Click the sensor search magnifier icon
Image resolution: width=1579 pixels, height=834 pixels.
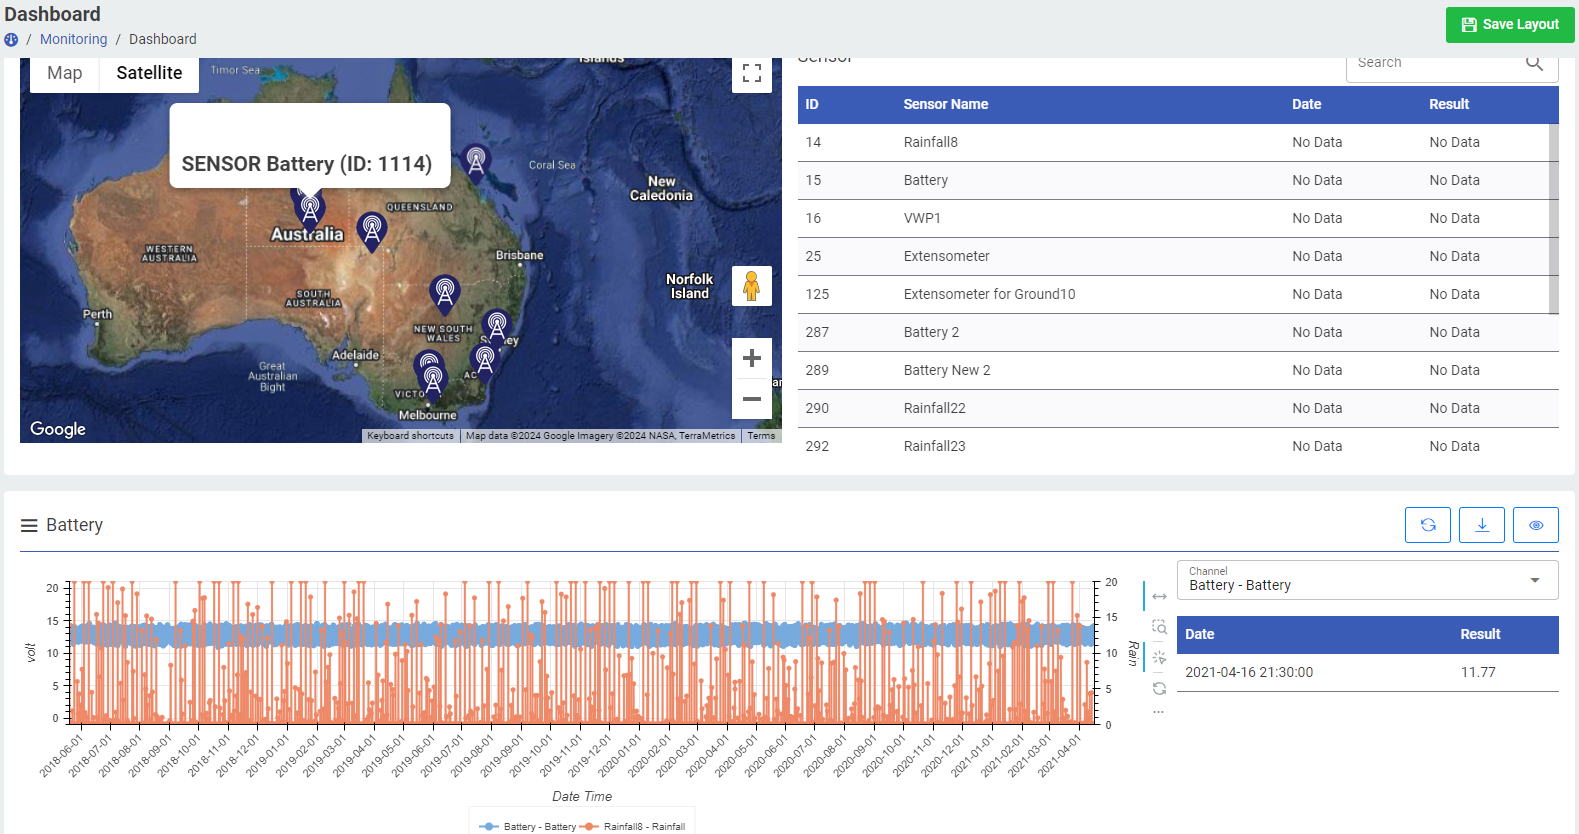[1534, 63]
